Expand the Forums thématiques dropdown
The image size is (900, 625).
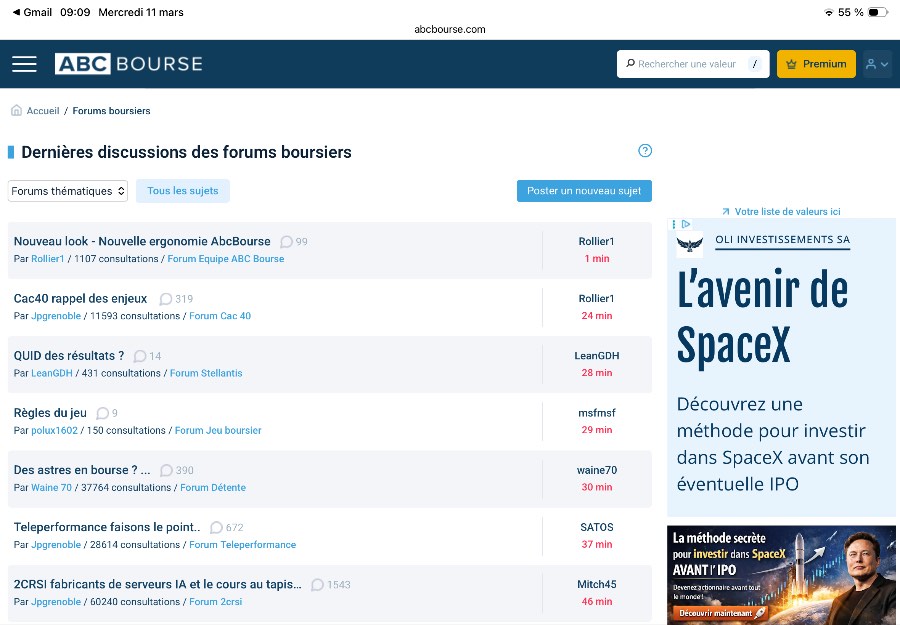tap(68, 191)
